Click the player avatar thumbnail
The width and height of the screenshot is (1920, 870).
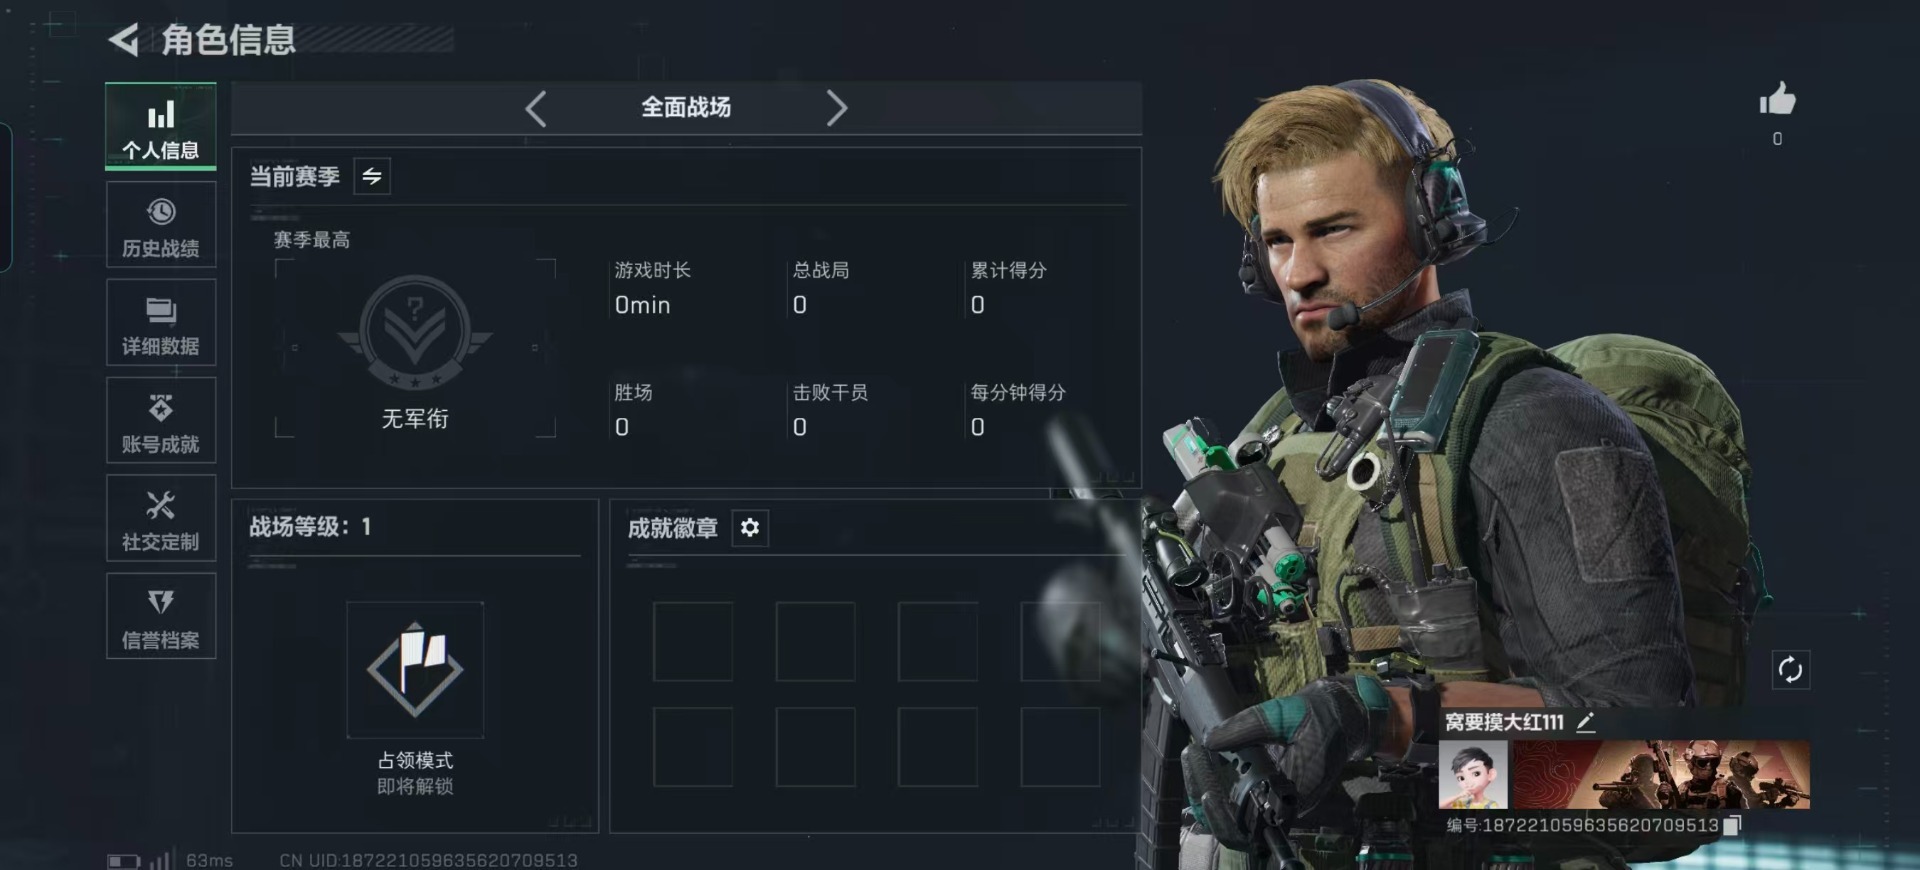(1473, 775)
